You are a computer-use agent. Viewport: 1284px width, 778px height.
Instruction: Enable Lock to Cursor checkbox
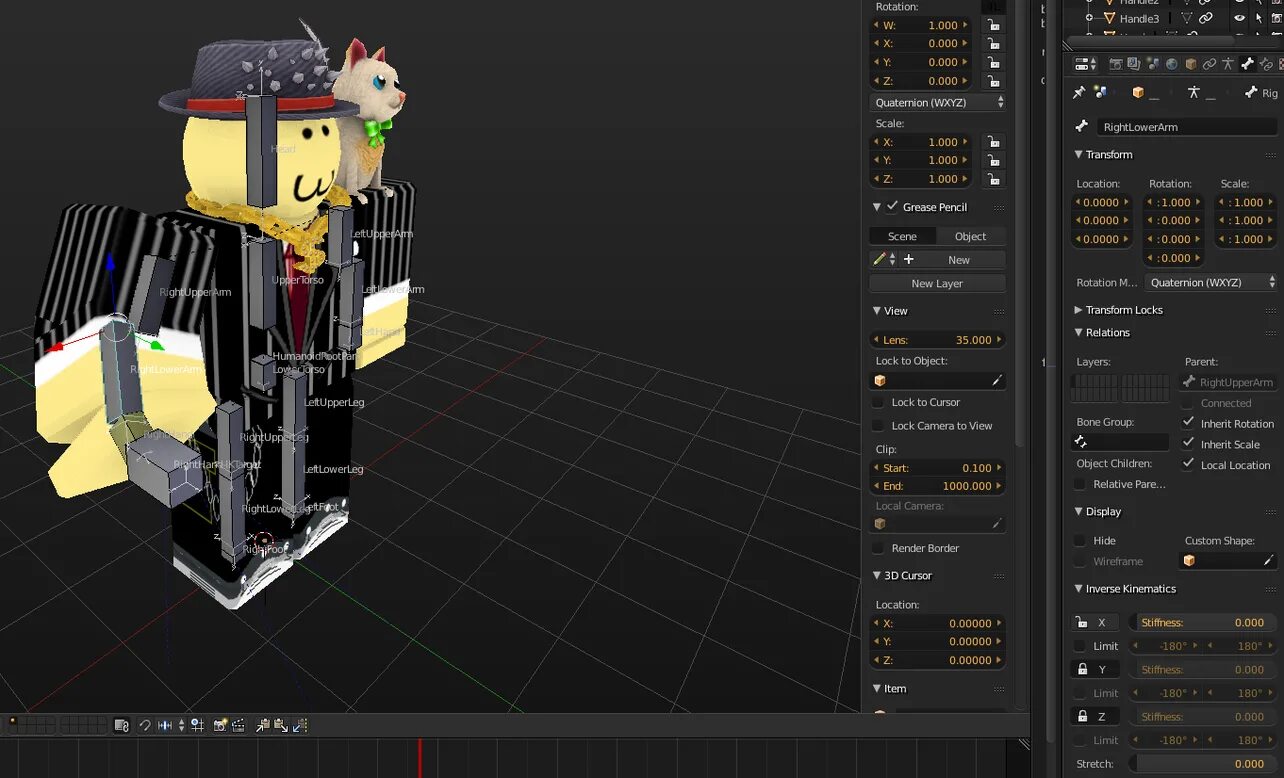tap(878, 402)
